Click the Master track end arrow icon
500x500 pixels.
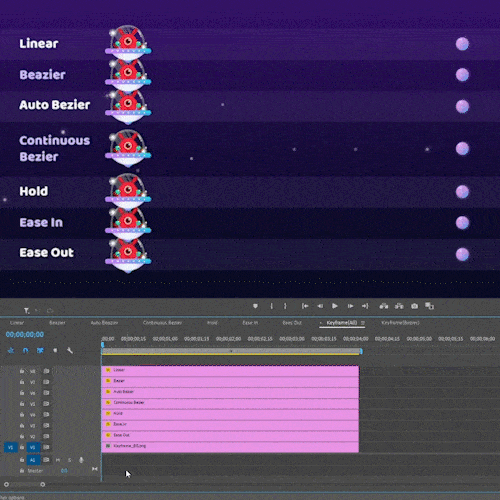click(x=95, y=469)
